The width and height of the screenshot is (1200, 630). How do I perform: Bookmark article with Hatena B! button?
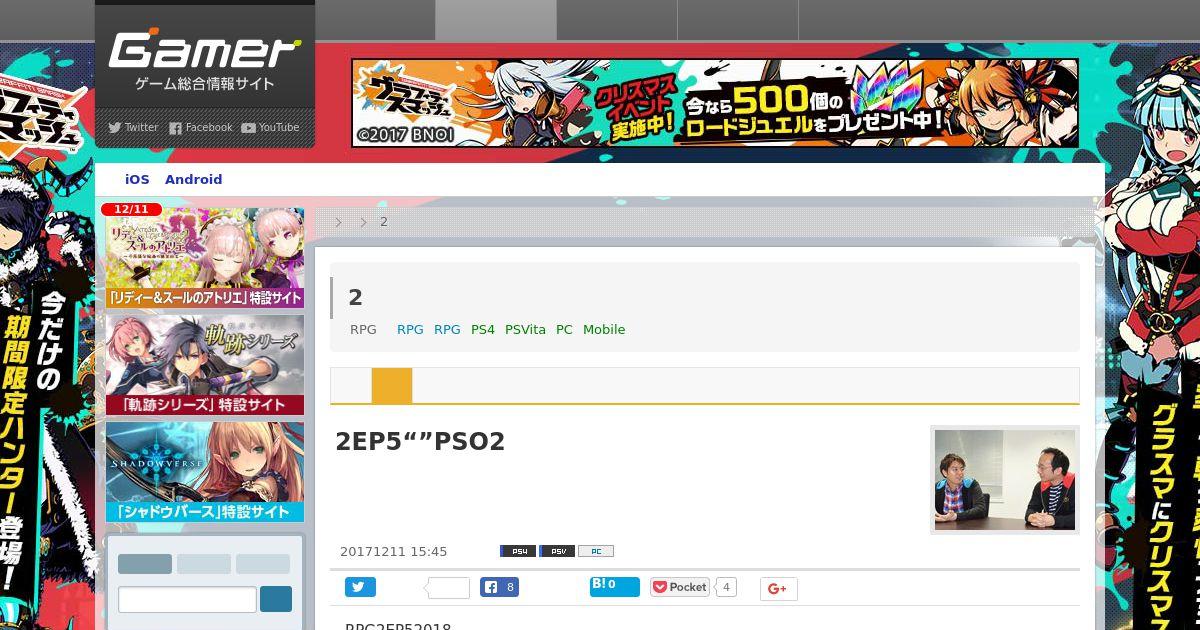point(614,586)
